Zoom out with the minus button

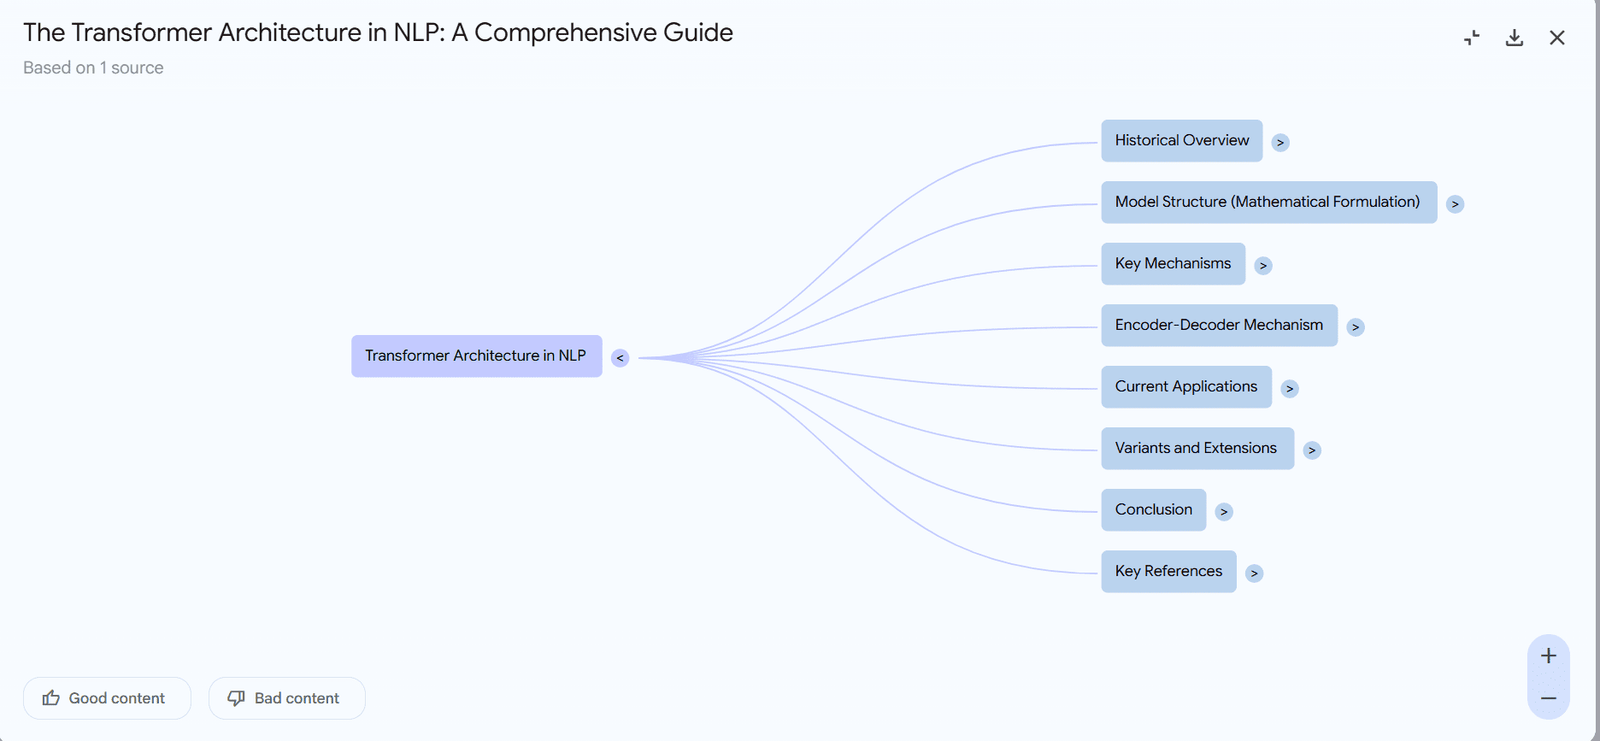pos(1548,698)
